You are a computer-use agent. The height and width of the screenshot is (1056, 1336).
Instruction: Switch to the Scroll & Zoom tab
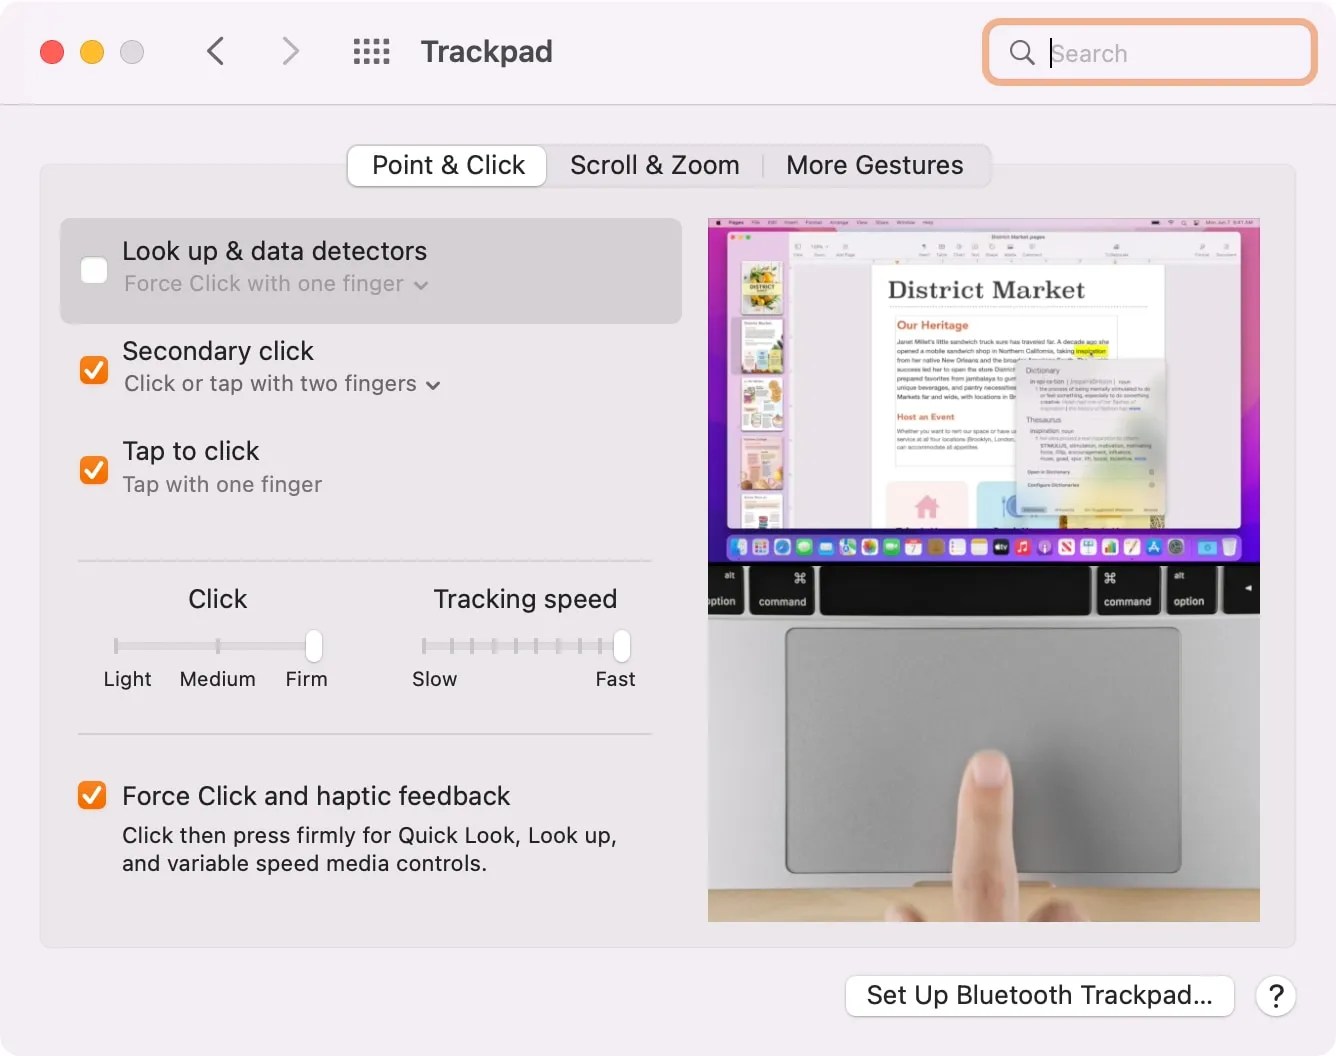[x=654, y=165]
